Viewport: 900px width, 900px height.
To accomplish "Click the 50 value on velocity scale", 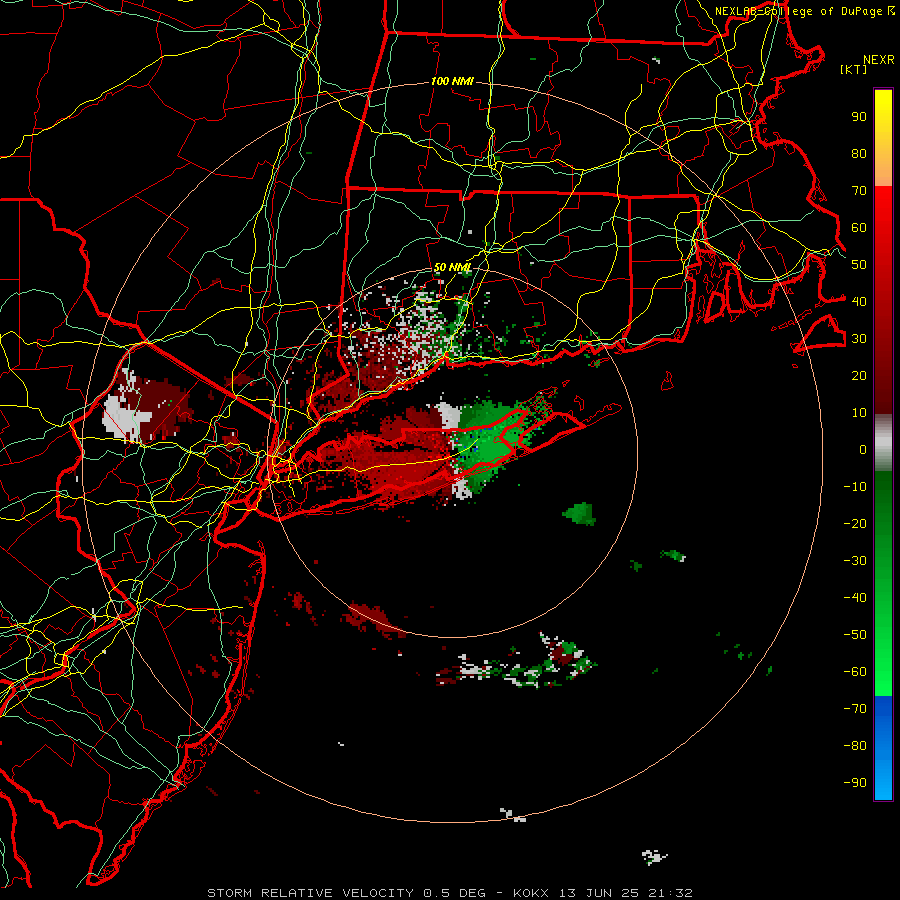I will (859, 265).
